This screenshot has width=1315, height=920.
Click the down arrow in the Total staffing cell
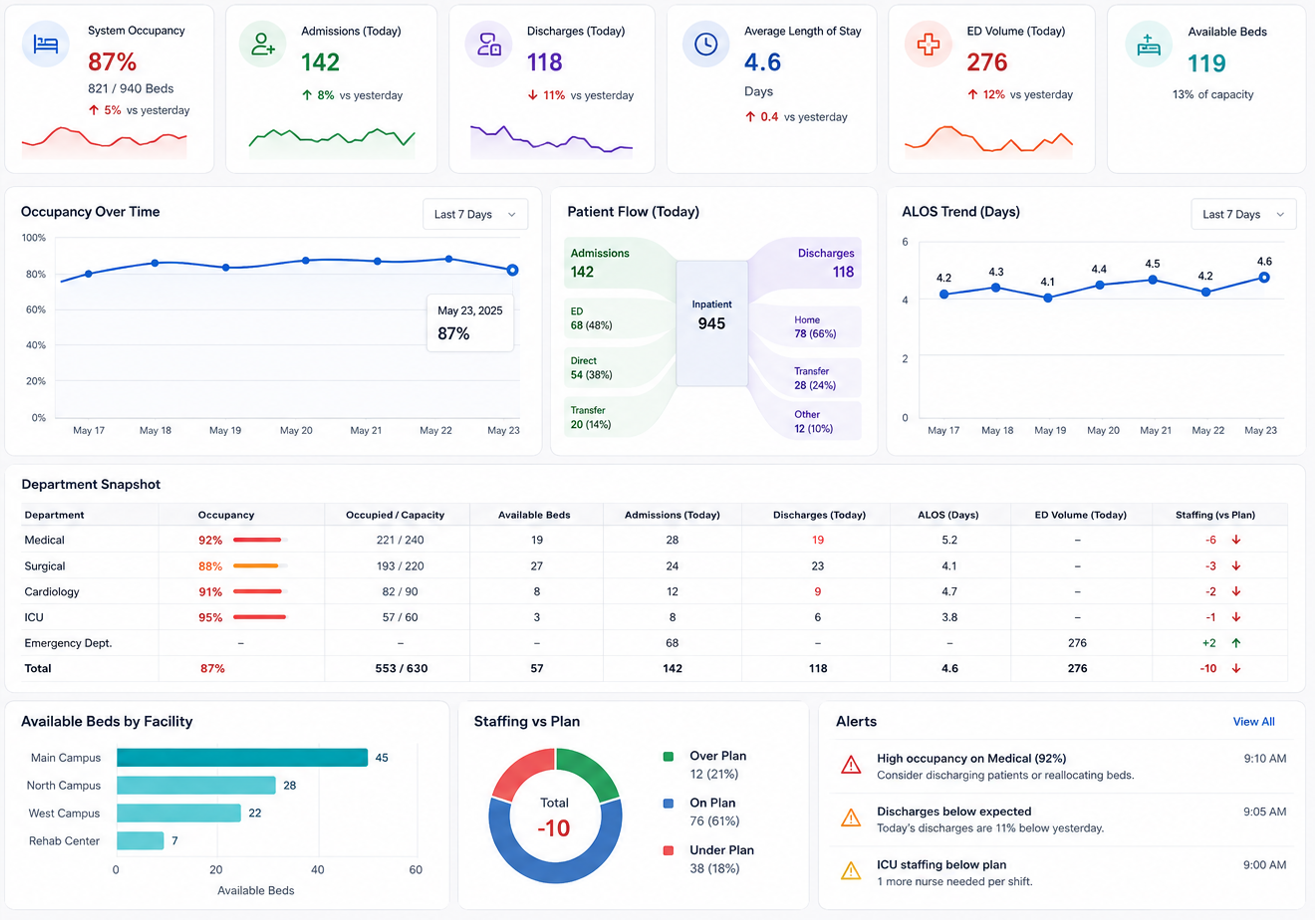pyautogui.click(x=1236, y=668)
